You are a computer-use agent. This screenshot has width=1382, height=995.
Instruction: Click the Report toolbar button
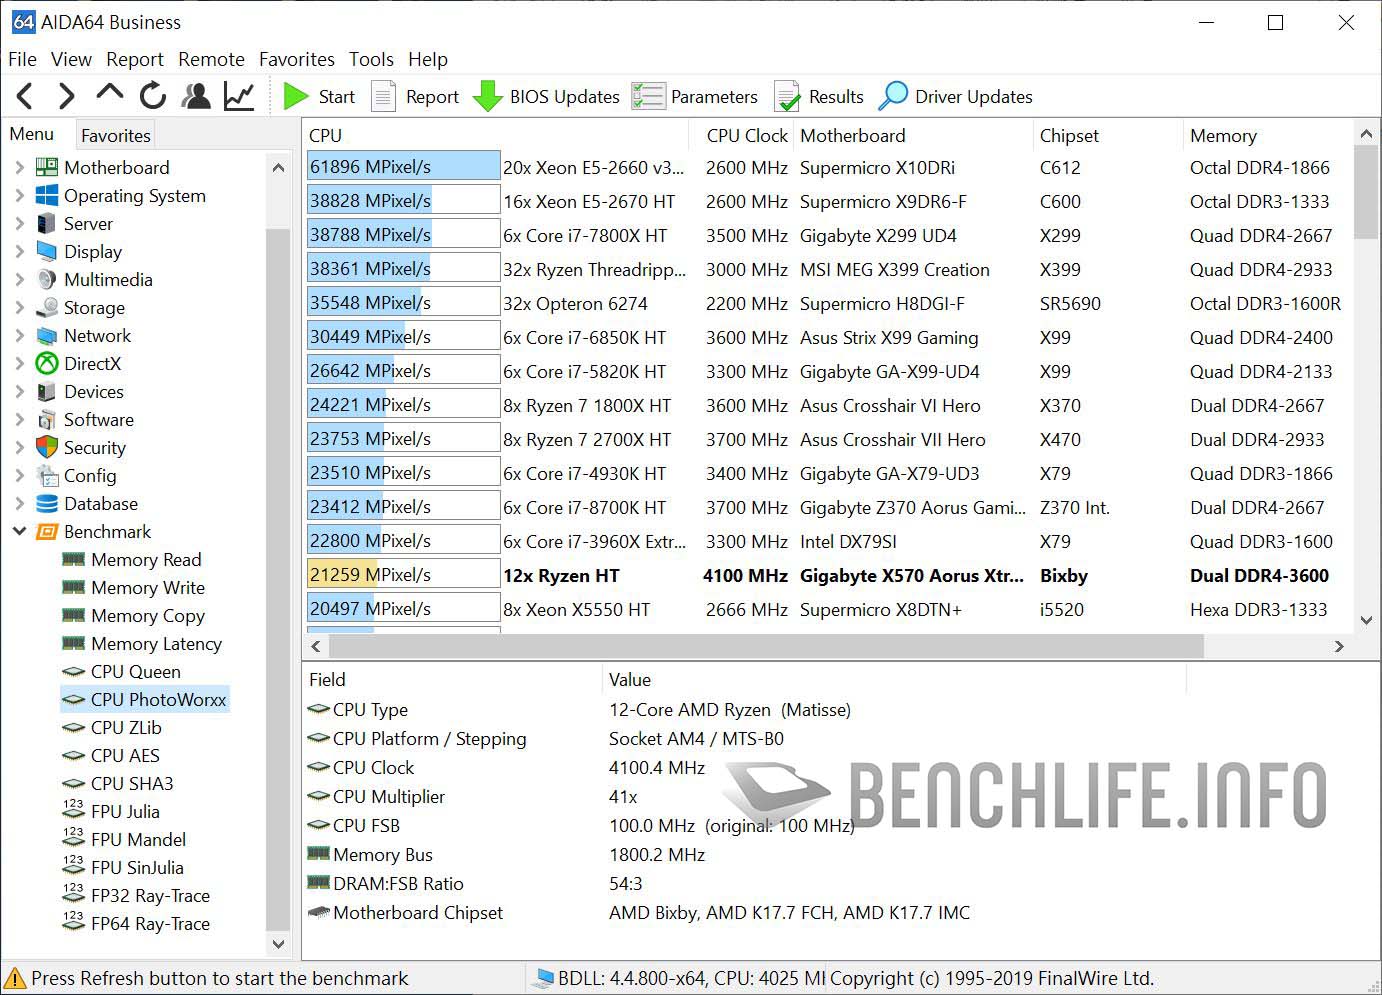(x=416, y=96)
